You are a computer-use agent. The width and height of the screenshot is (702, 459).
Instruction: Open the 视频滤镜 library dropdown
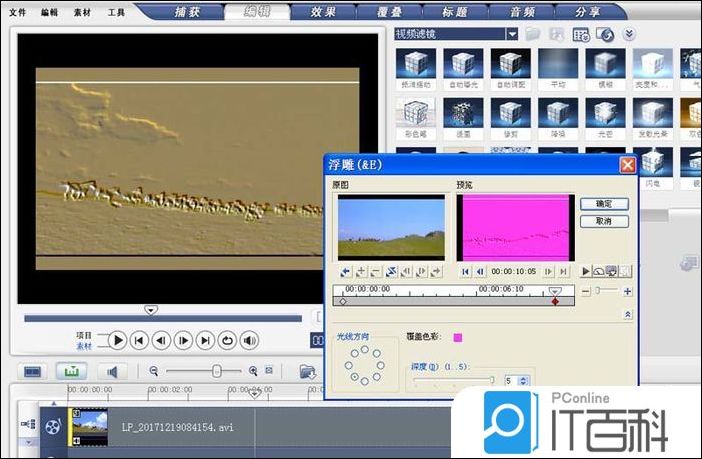point(512,34)
